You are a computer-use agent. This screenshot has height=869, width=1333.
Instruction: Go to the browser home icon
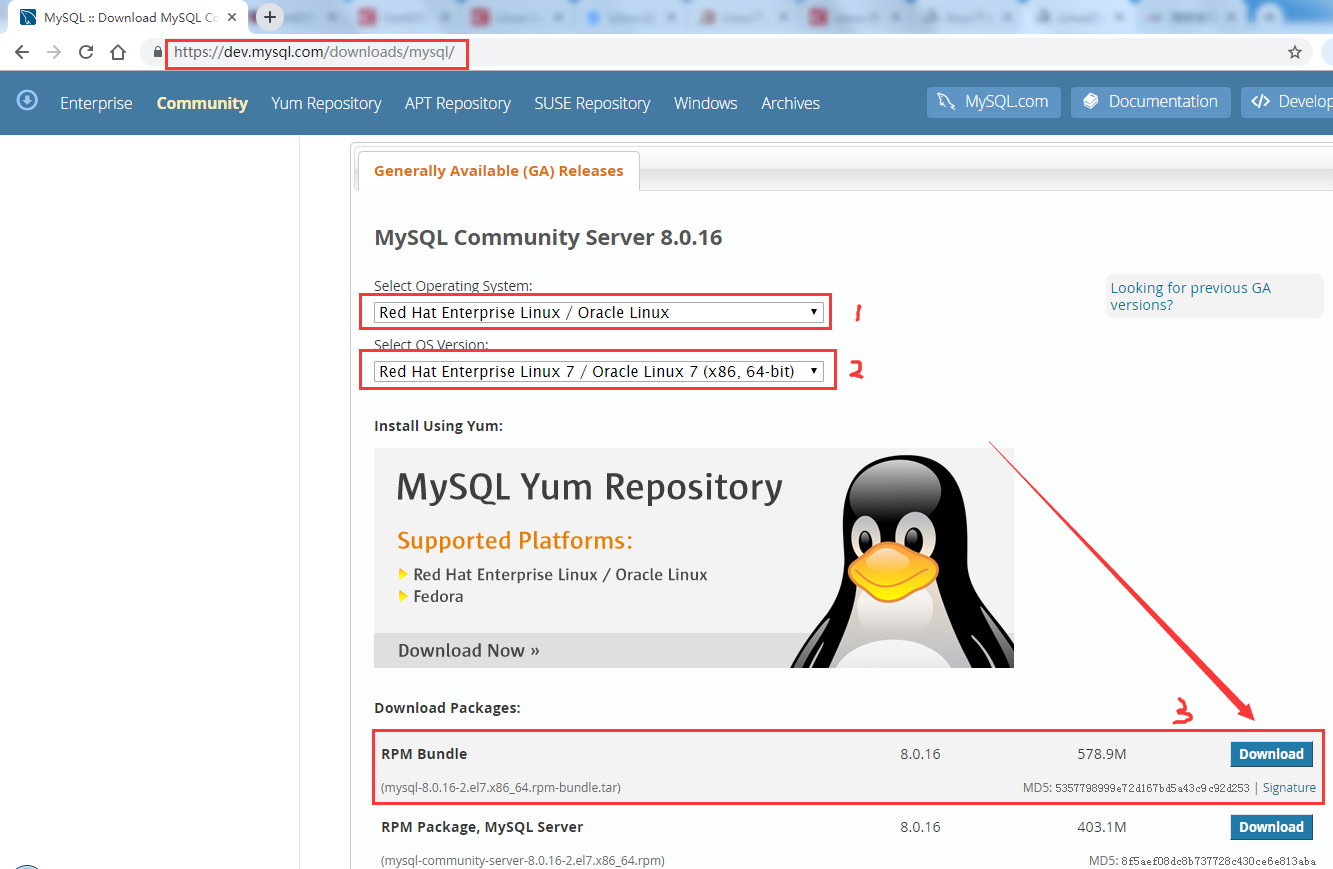point(118,52)
